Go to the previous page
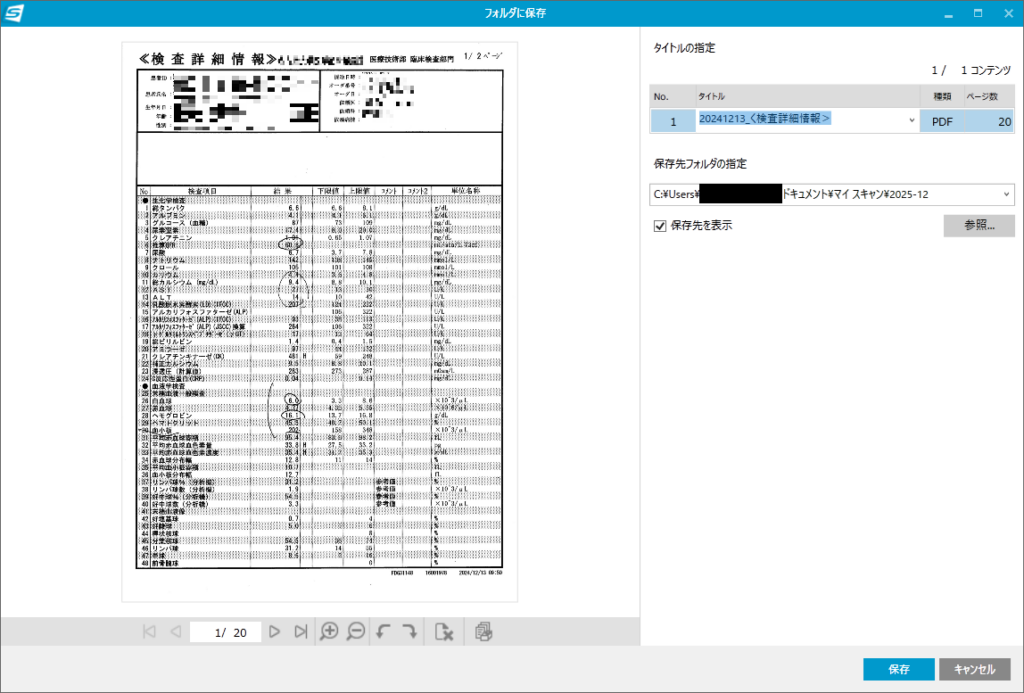Screen dimensions: 1024x693 tap(175, 632)
